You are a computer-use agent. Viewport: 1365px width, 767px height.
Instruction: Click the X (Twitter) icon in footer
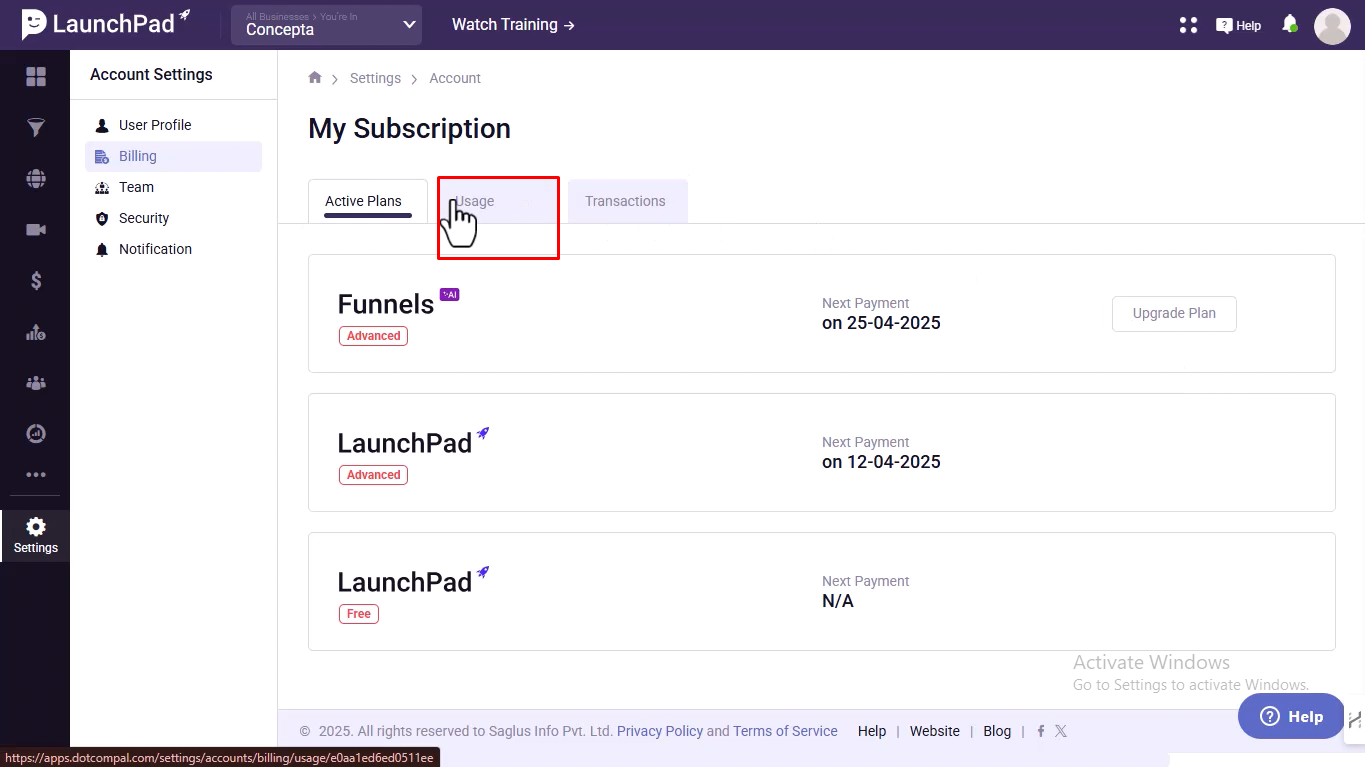point(1061,731)
